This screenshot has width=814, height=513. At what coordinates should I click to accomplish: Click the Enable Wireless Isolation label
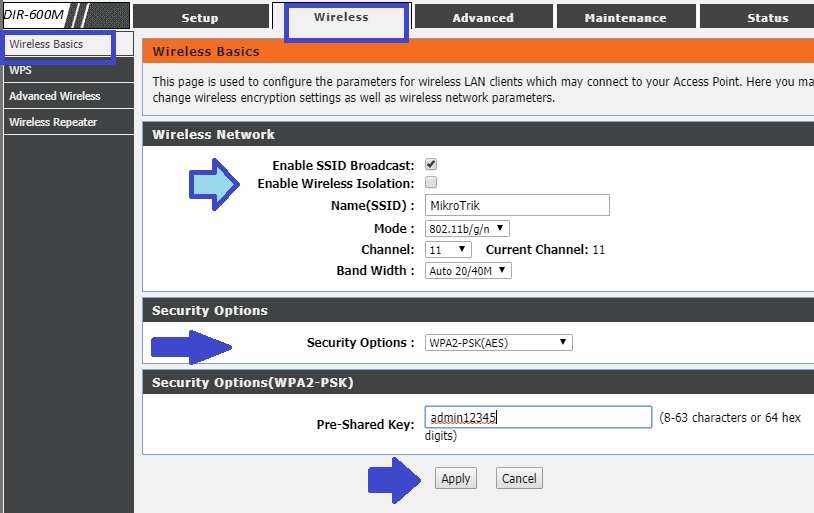pos(336,184)
